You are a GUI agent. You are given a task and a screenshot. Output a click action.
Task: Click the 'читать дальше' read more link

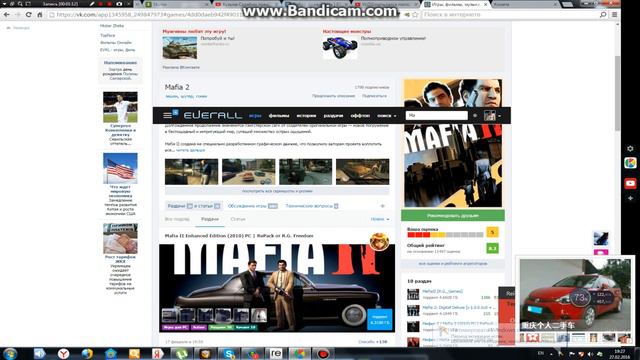pos(191,150)
